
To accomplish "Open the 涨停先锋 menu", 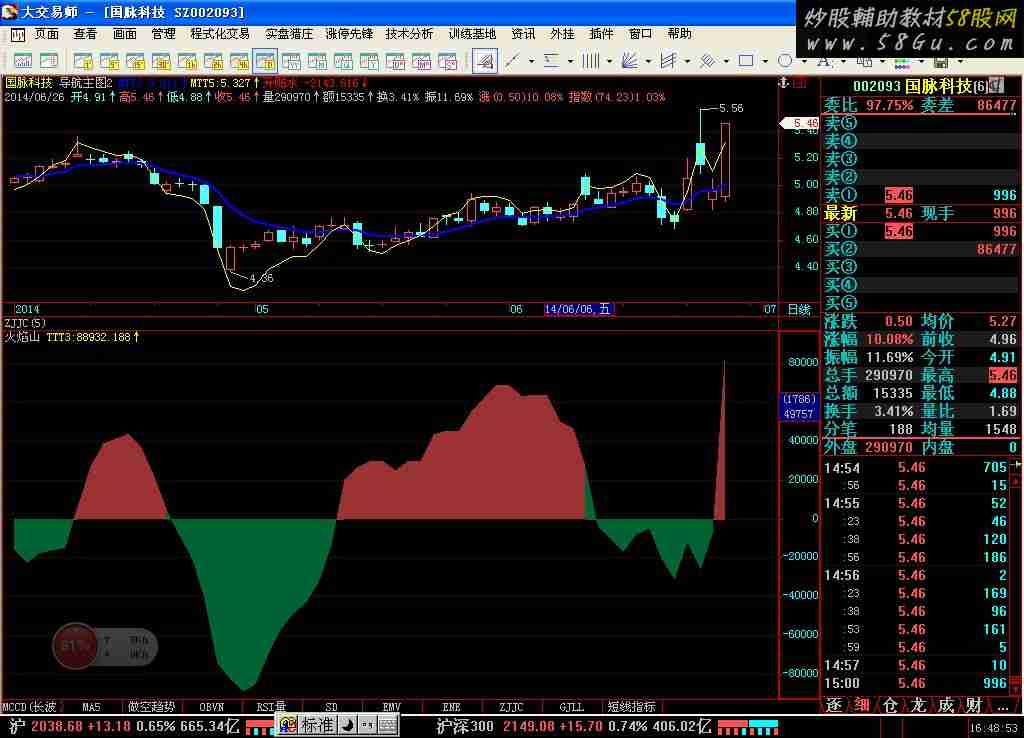I will 349,34.
